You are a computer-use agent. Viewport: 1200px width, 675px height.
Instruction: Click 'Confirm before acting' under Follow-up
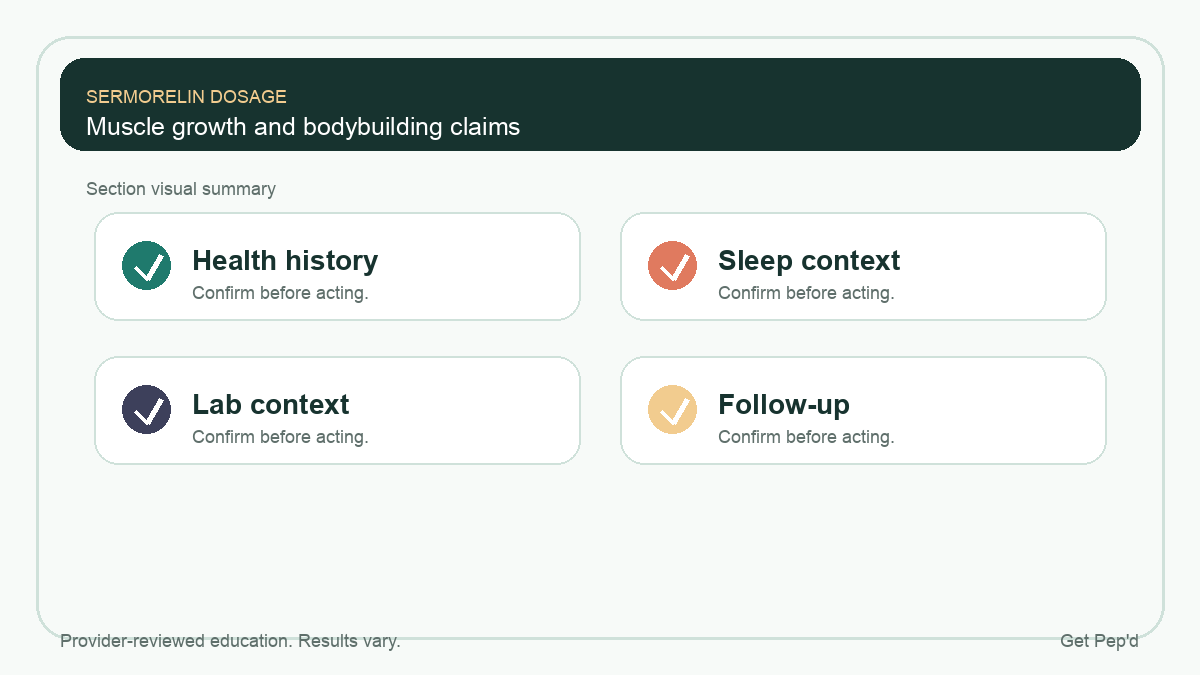click(806, 437)
